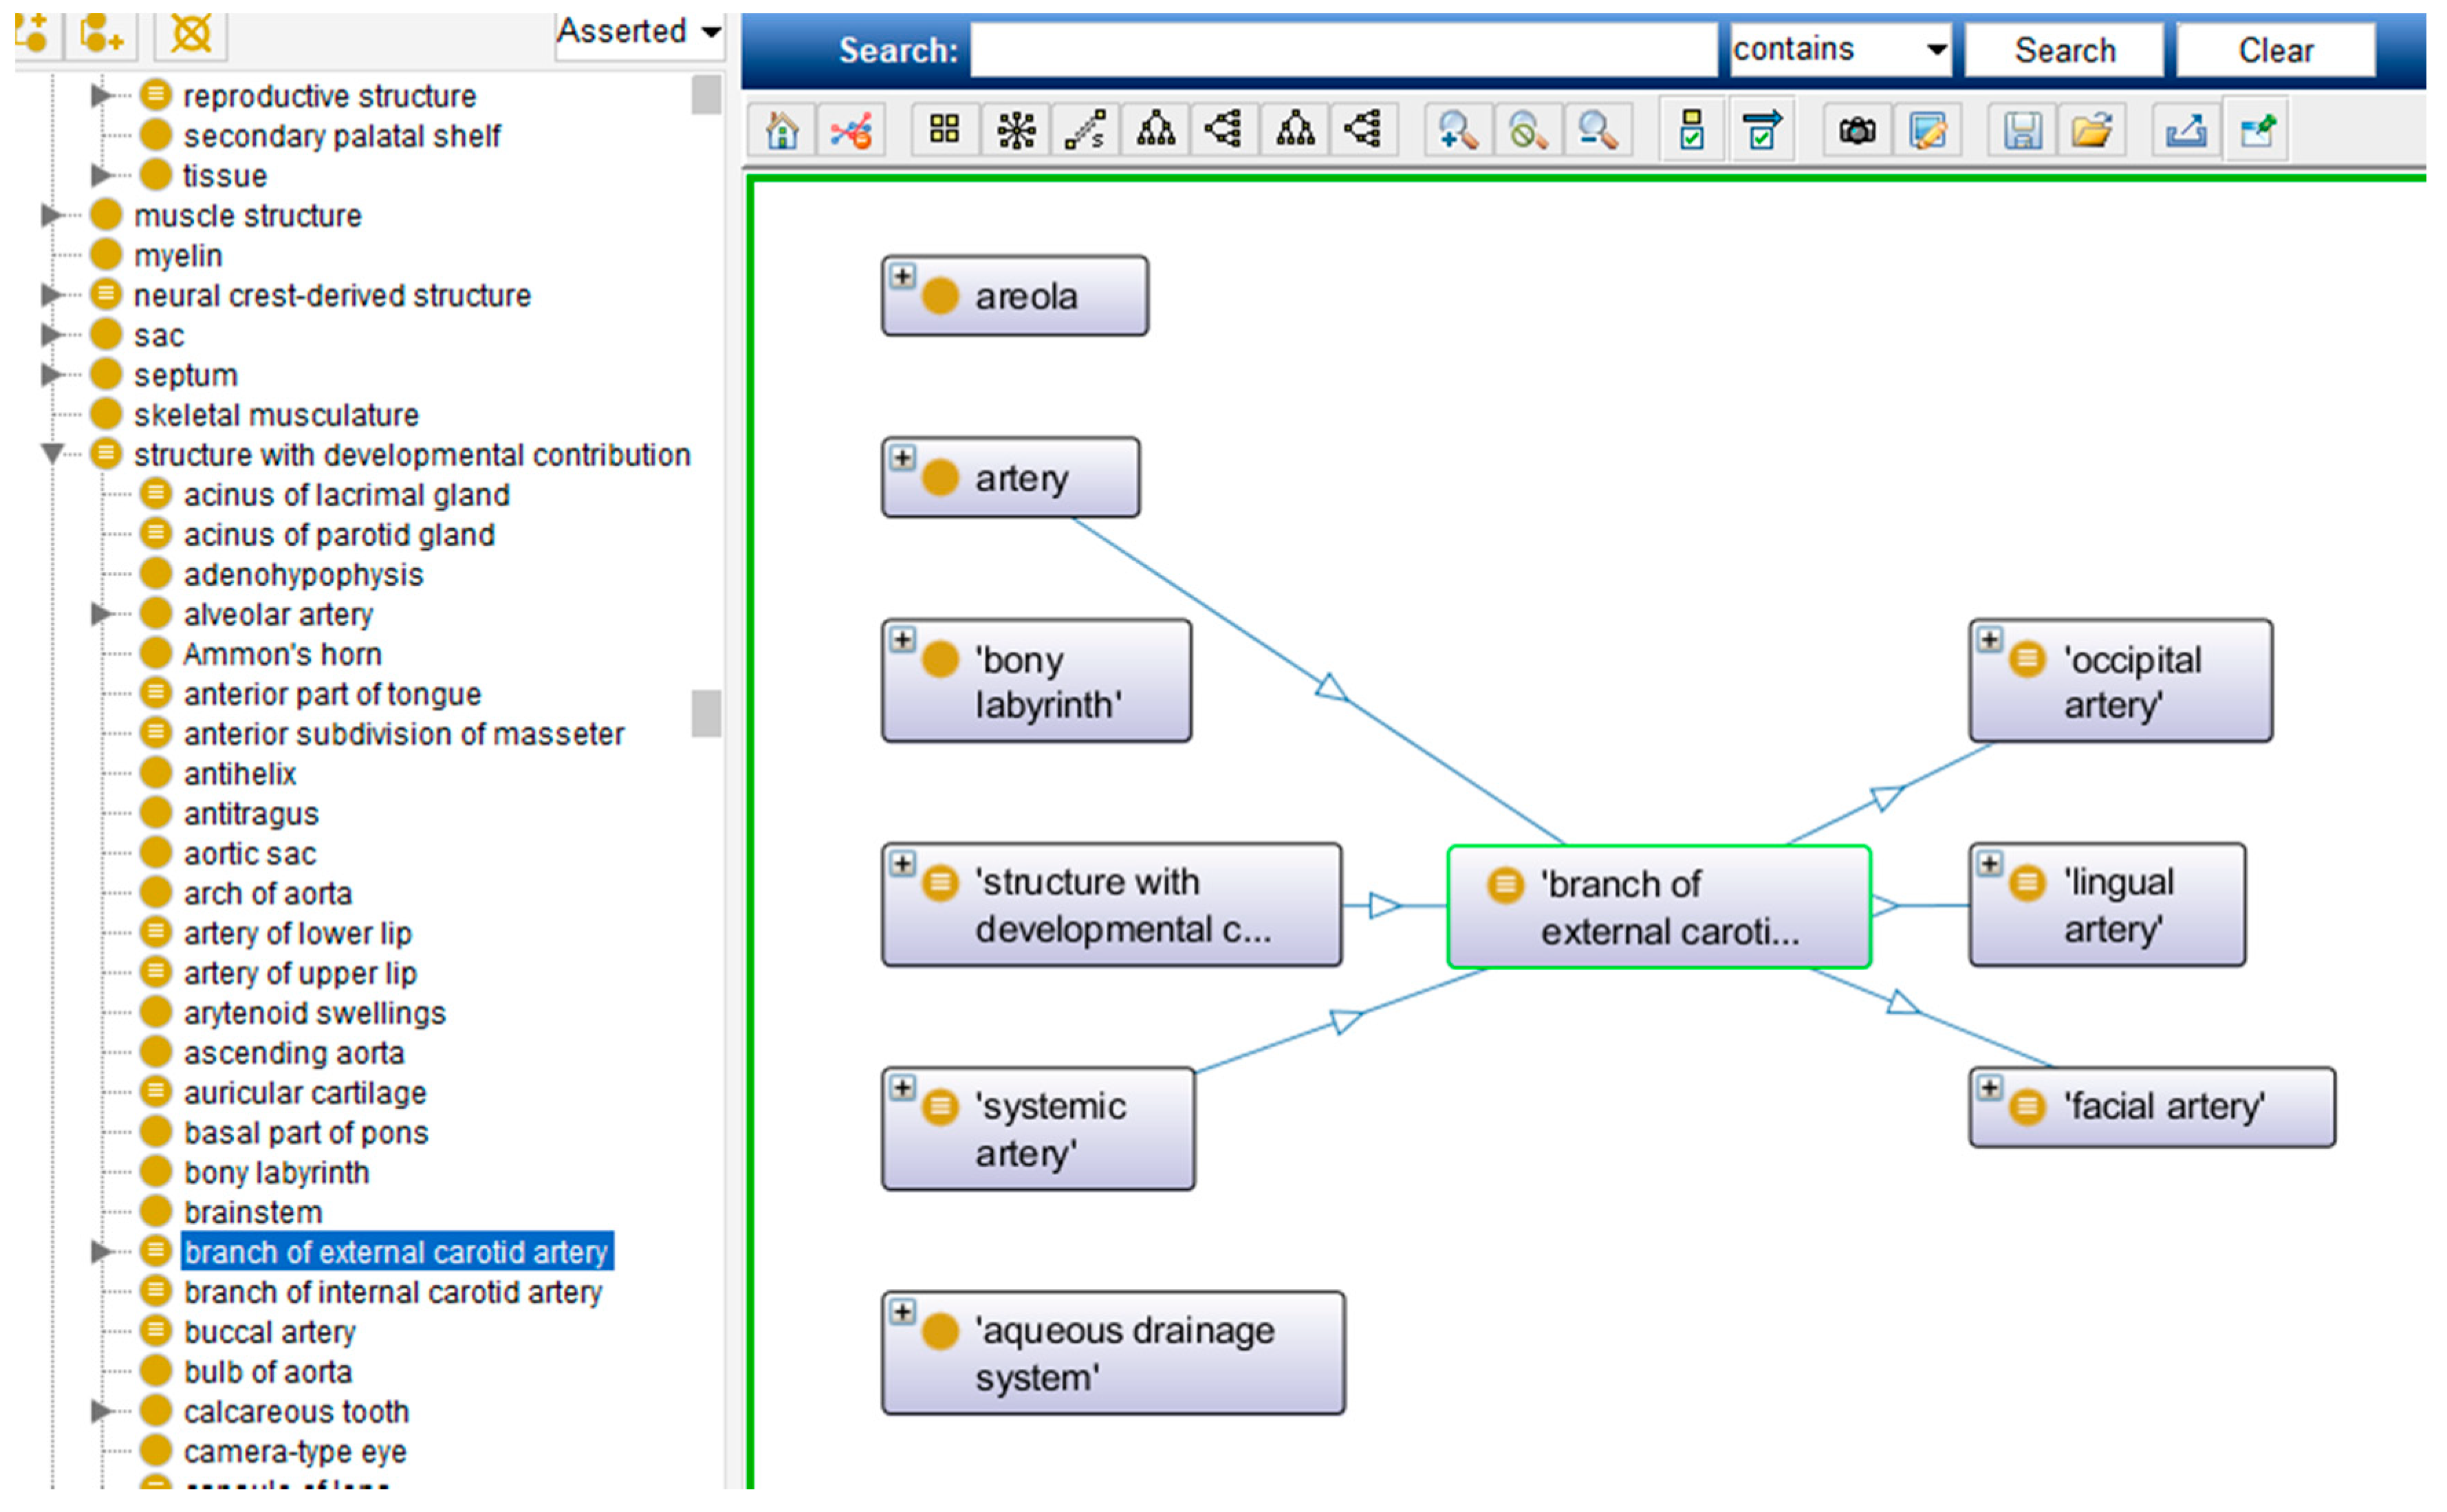Screen dimensions: 2447x1512
Task: Click the zoom in magnifier icon
Action: point(1457,131)
